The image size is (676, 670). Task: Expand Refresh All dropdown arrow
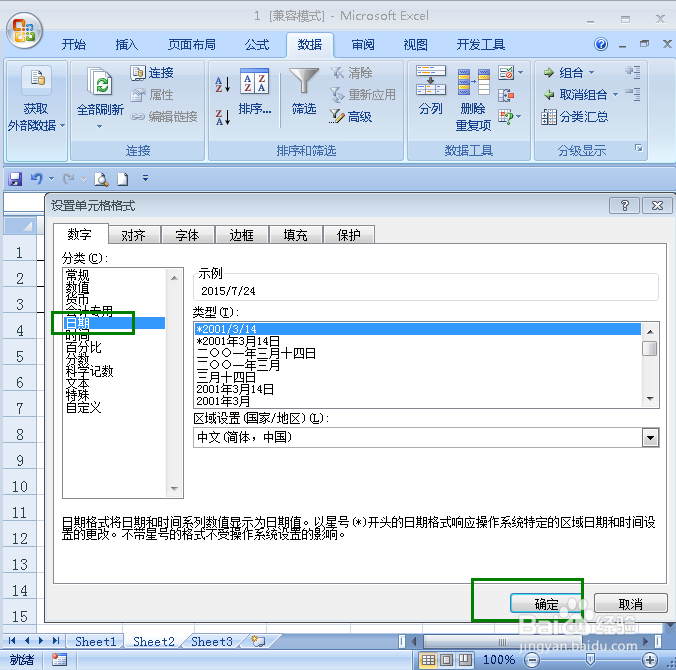[x=100, y=126]
